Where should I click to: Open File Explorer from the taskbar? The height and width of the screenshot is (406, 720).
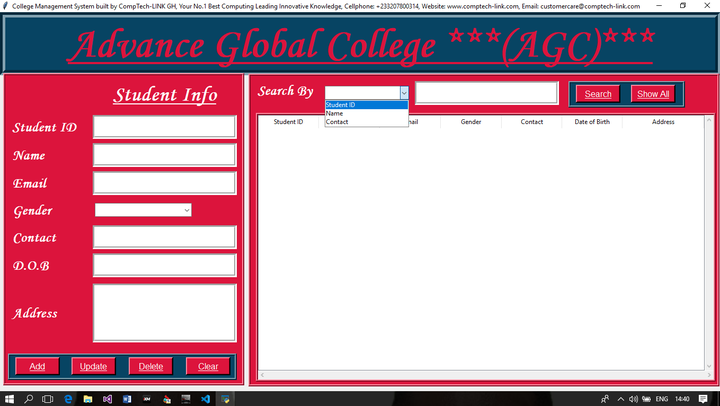(x=88, y=399)
